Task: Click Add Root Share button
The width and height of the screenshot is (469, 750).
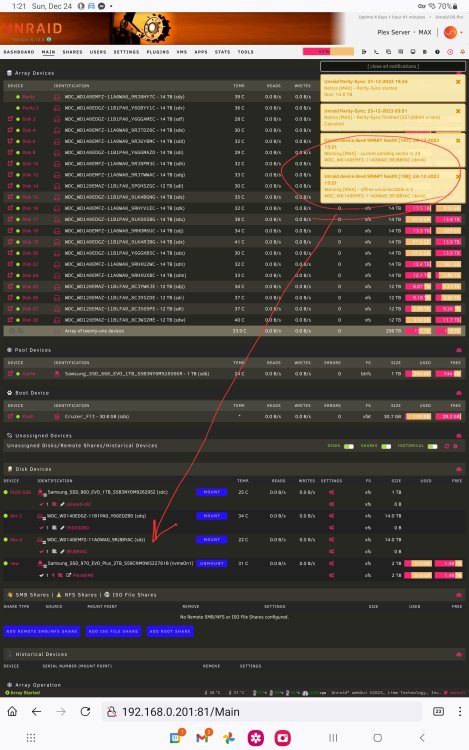Action: click(x=170, y=631)
